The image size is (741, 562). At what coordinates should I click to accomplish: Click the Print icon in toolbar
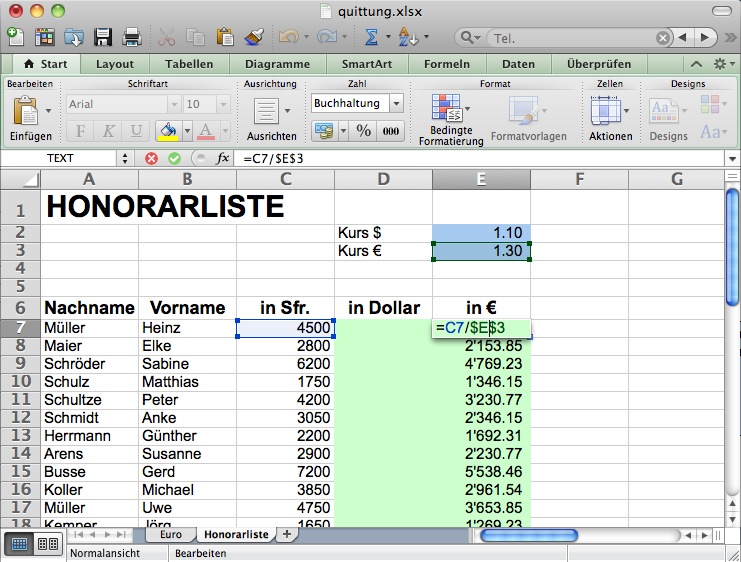(130, 38)
